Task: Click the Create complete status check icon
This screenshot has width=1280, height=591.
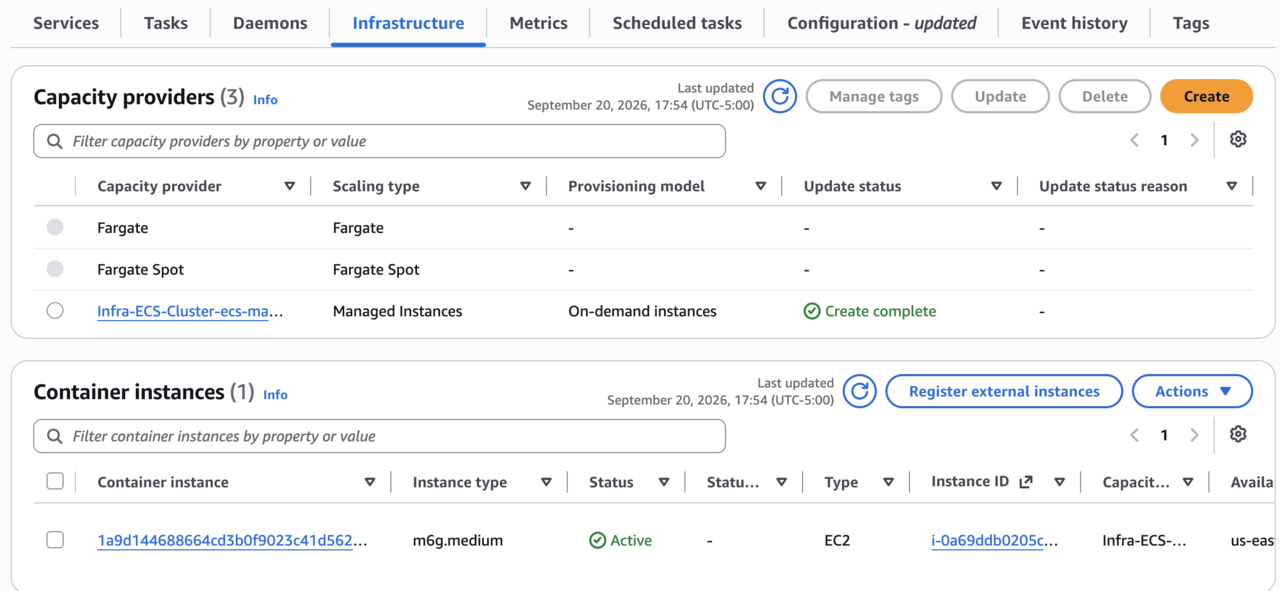Action: (812, 311)
